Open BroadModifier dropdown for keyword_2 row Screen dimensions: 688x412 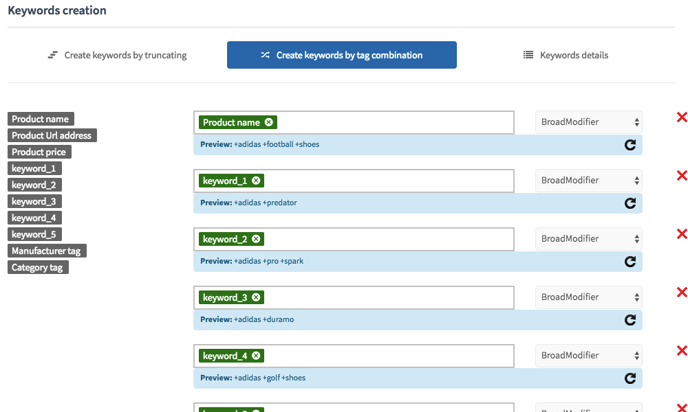pos(589,239)
